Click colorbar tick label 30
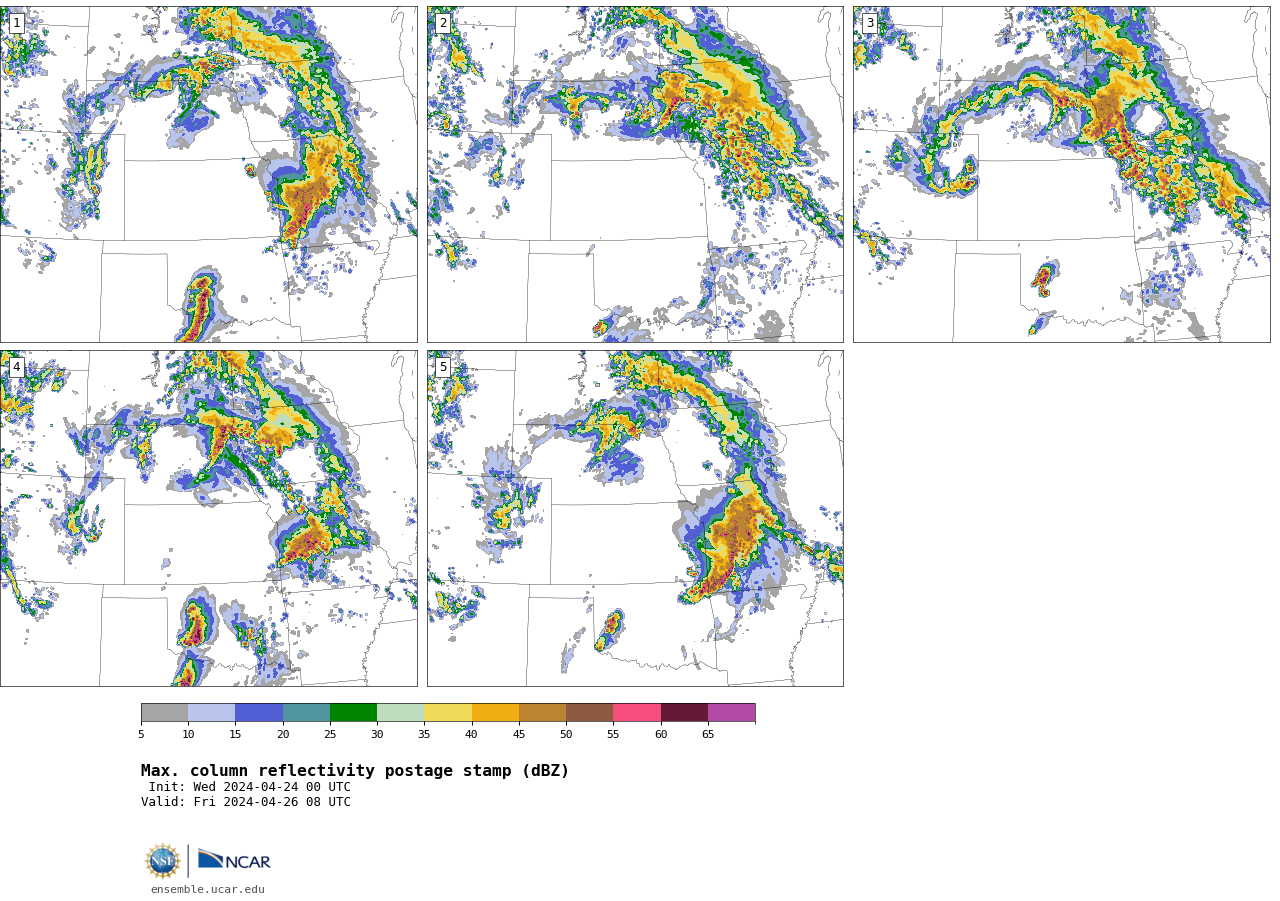This screenshot has height=901, width=1280. (x=377, y=735)
